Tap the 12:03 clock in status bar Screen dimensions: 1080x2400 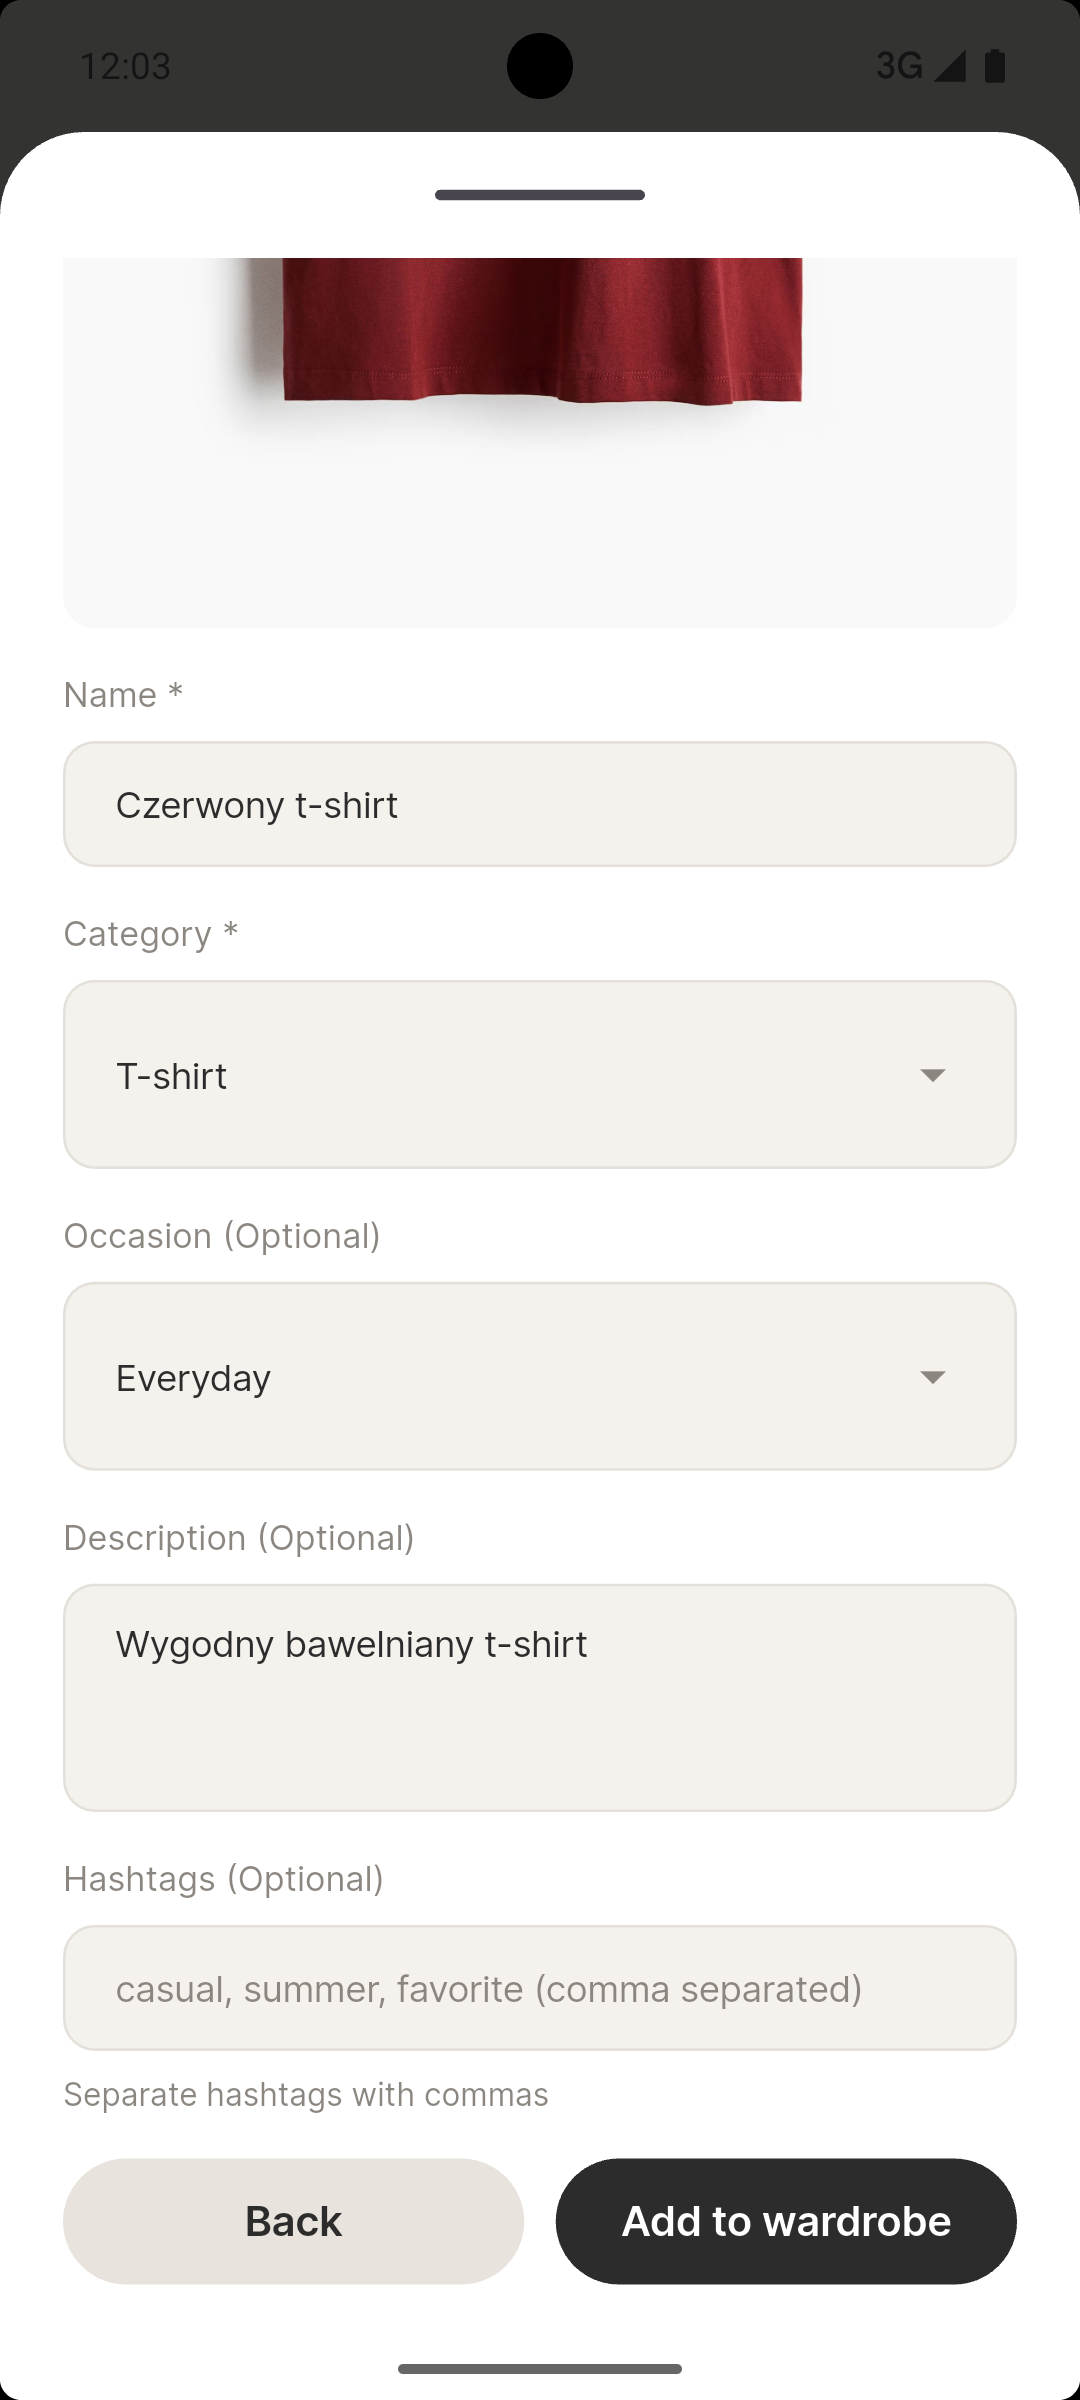[125, 66]
